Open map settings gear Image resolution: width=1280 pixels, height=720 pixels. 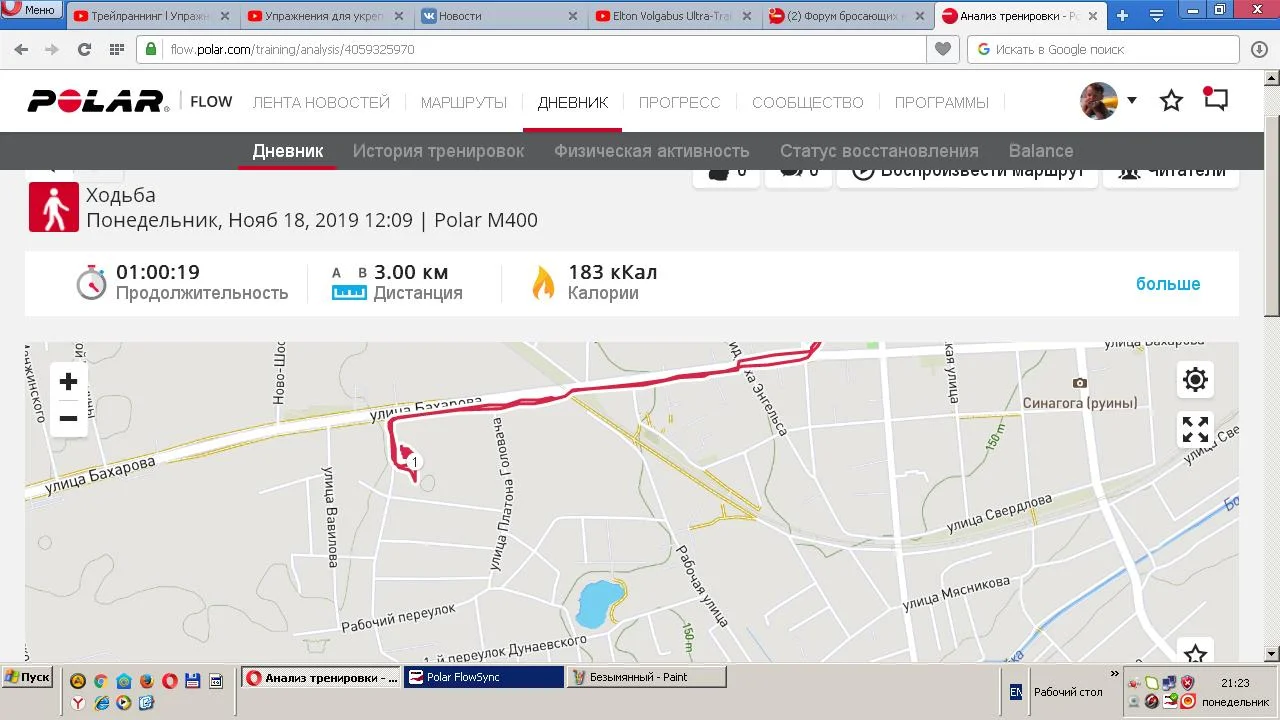click(1195, 380)
